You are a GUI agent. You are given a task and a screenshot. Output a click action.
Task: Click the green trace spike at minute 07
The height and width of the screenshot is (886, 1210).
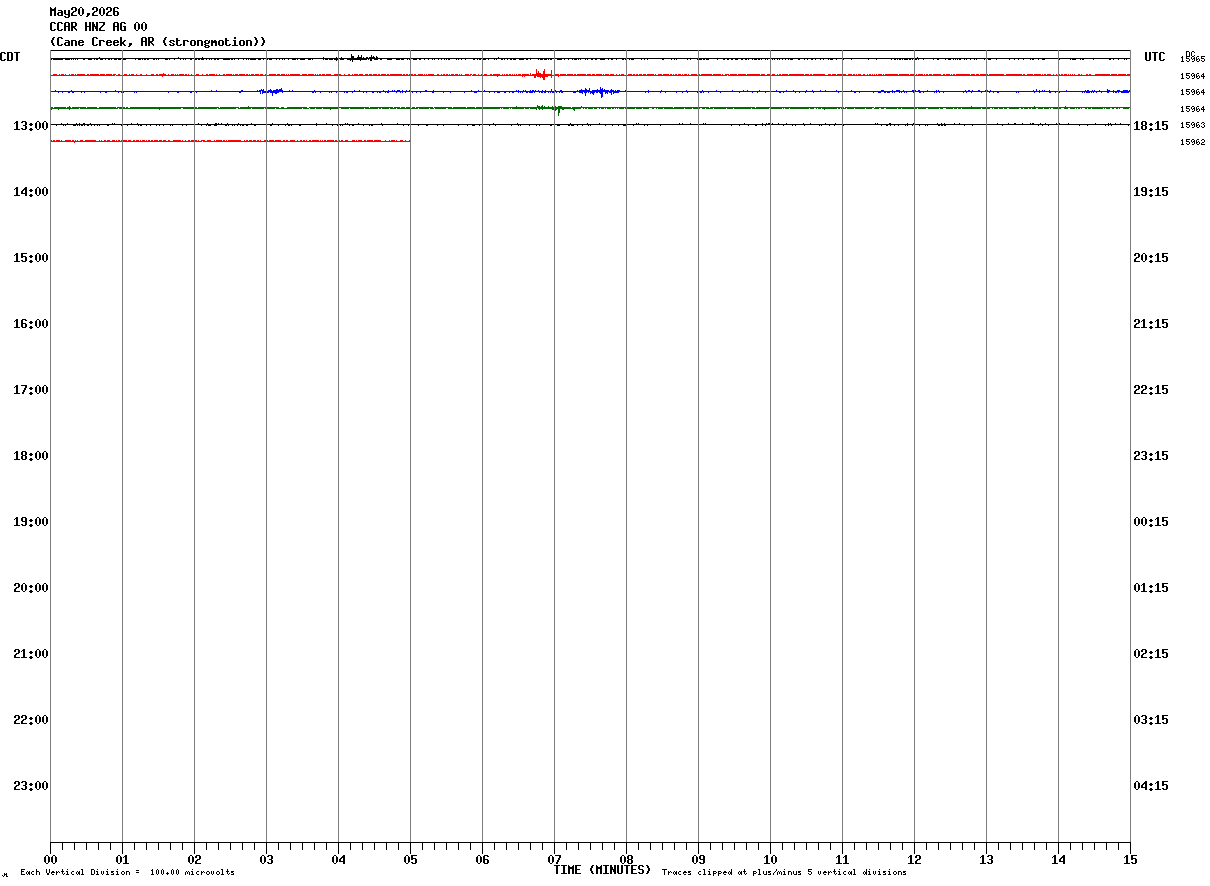coord(557,109)
